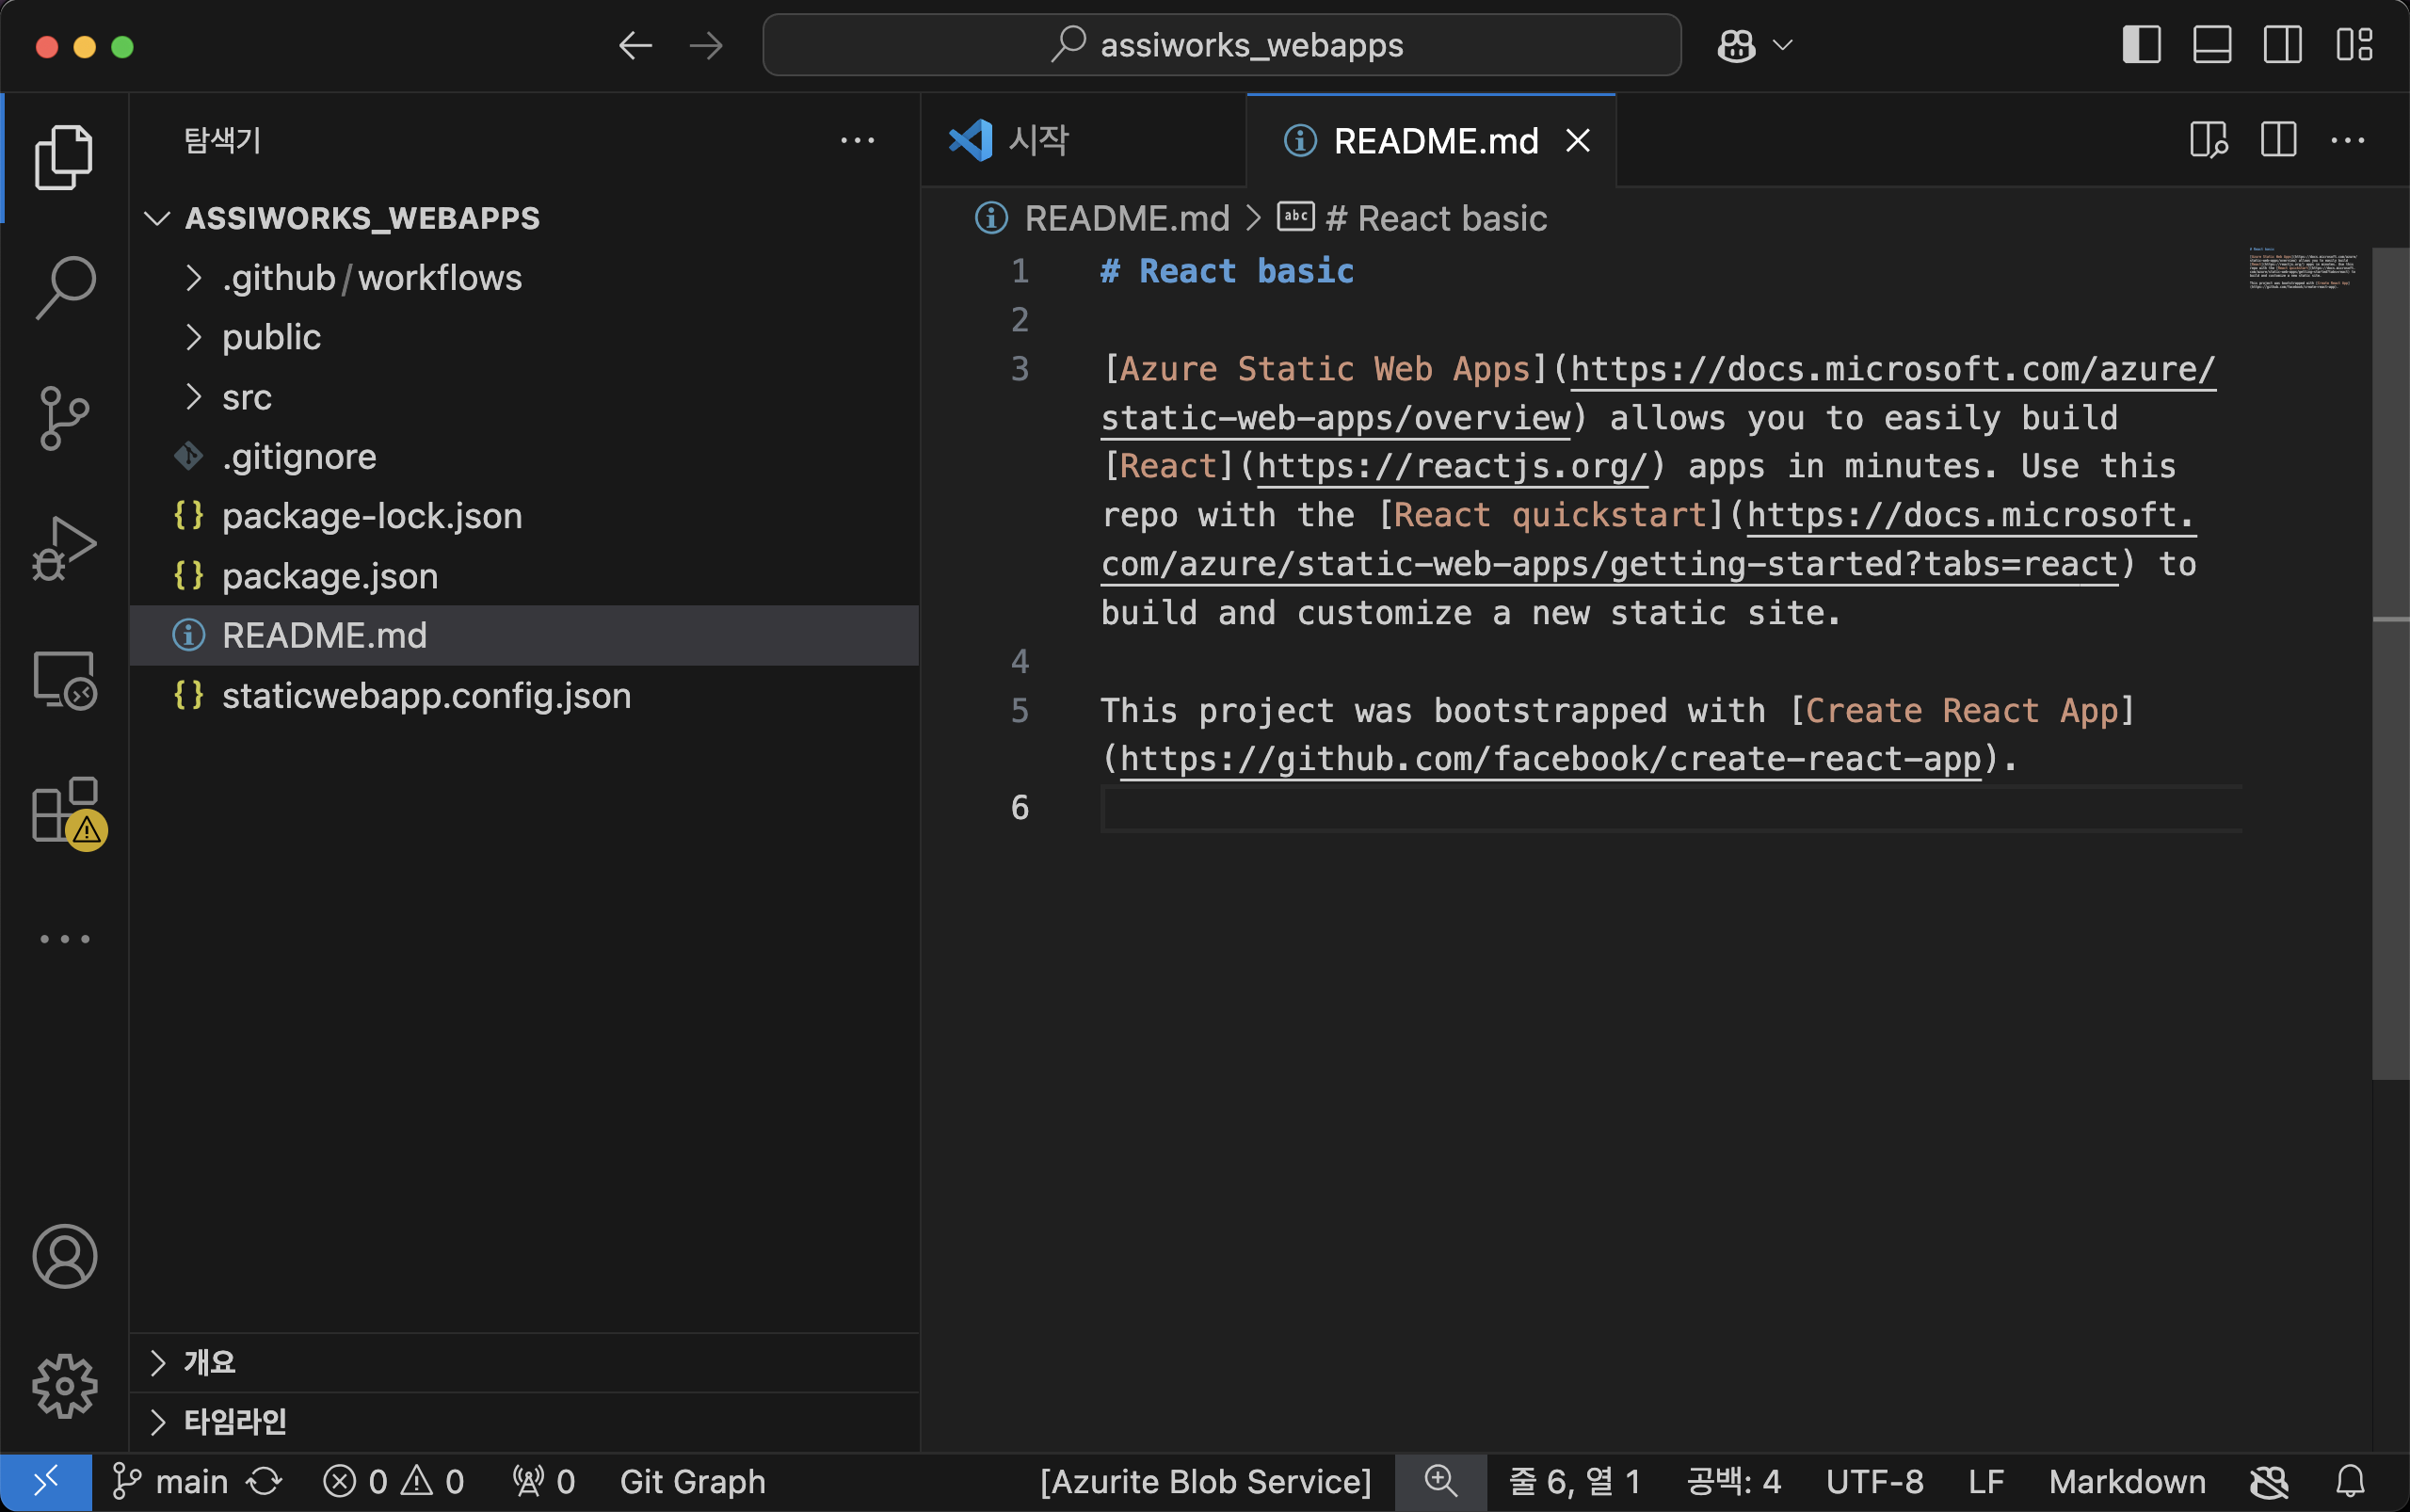Toggle the bottom panel visibility
The height and width of the screenshot is (1512, 2410).
click(2212, 46)
